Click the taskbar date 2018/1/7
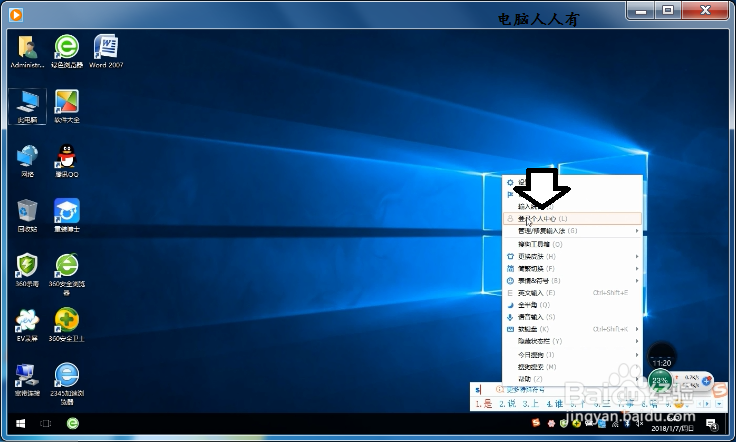This screenshot has height=442, width=736. point(672,428)
